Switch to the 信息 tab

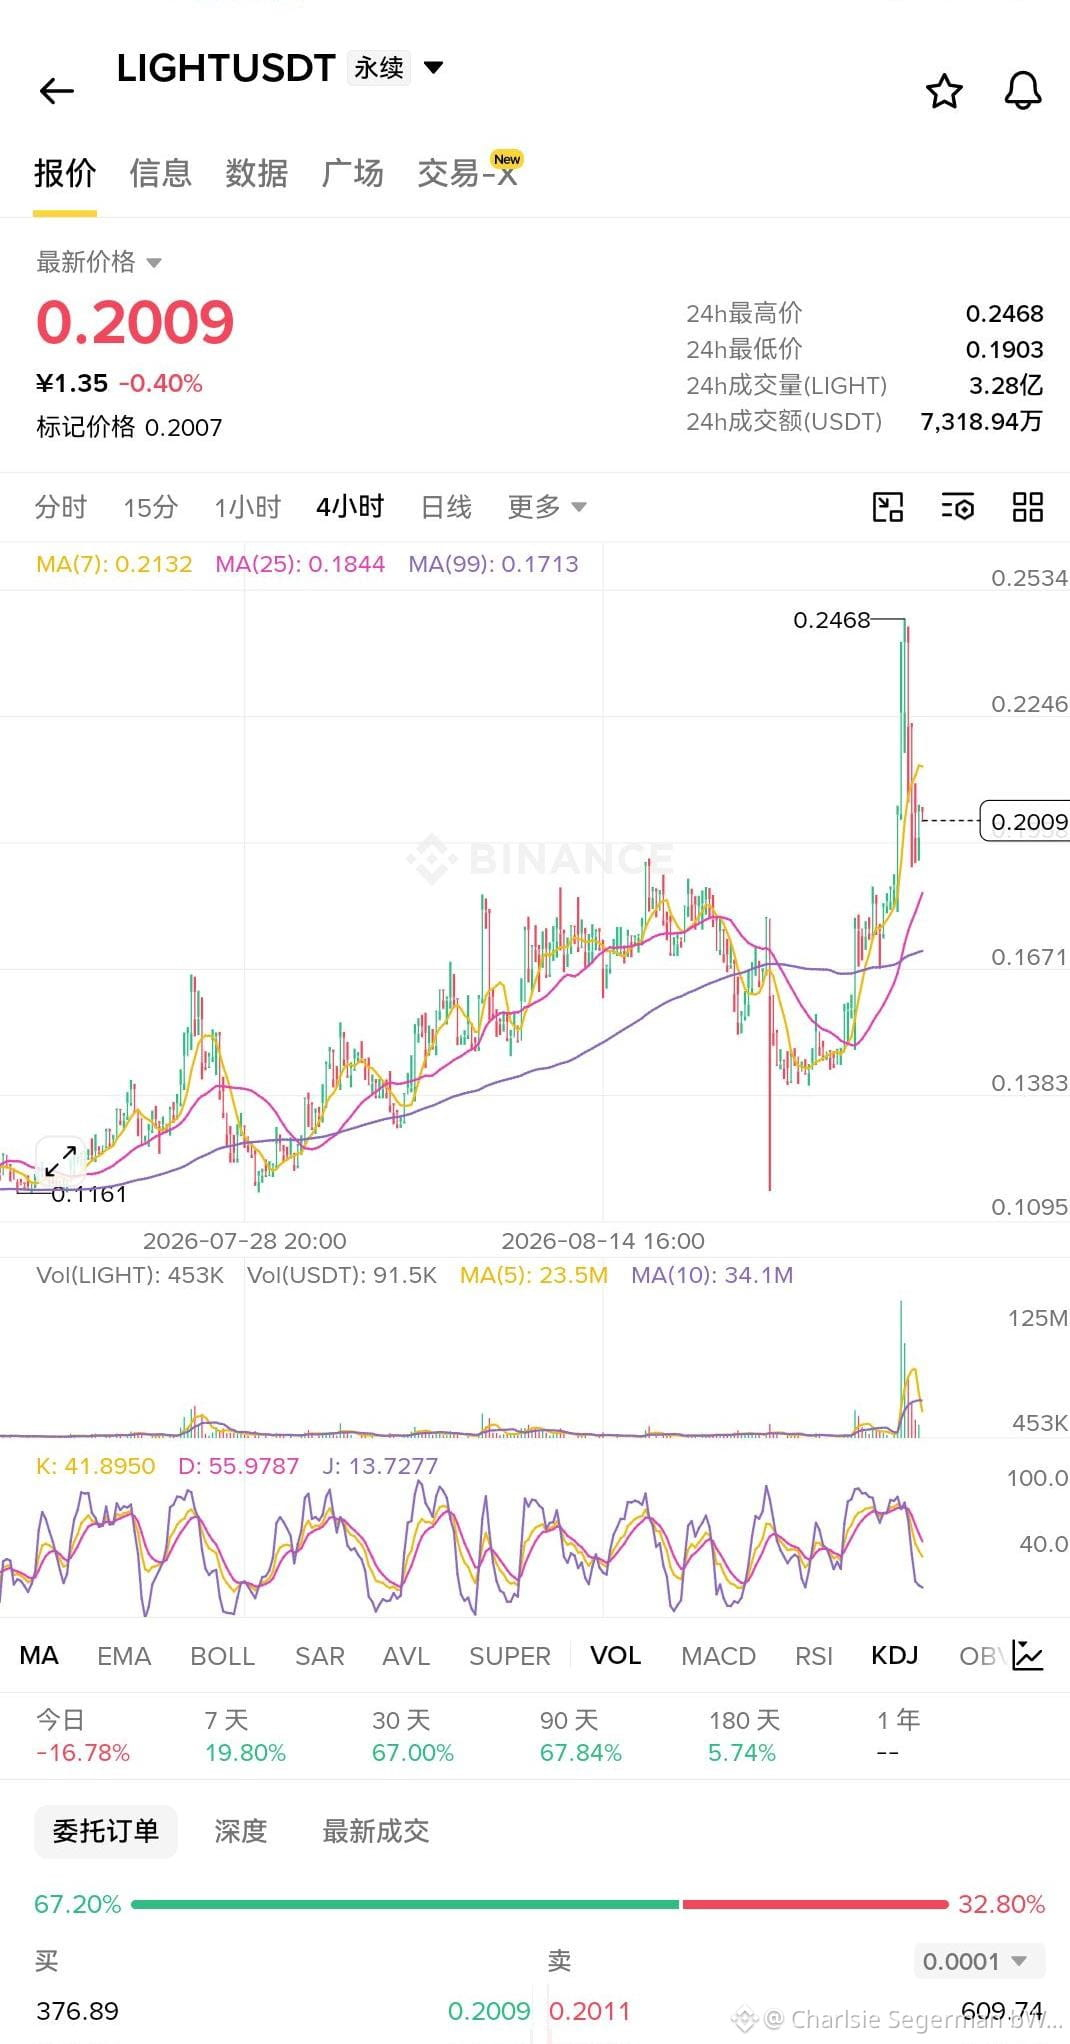point(160,173)
